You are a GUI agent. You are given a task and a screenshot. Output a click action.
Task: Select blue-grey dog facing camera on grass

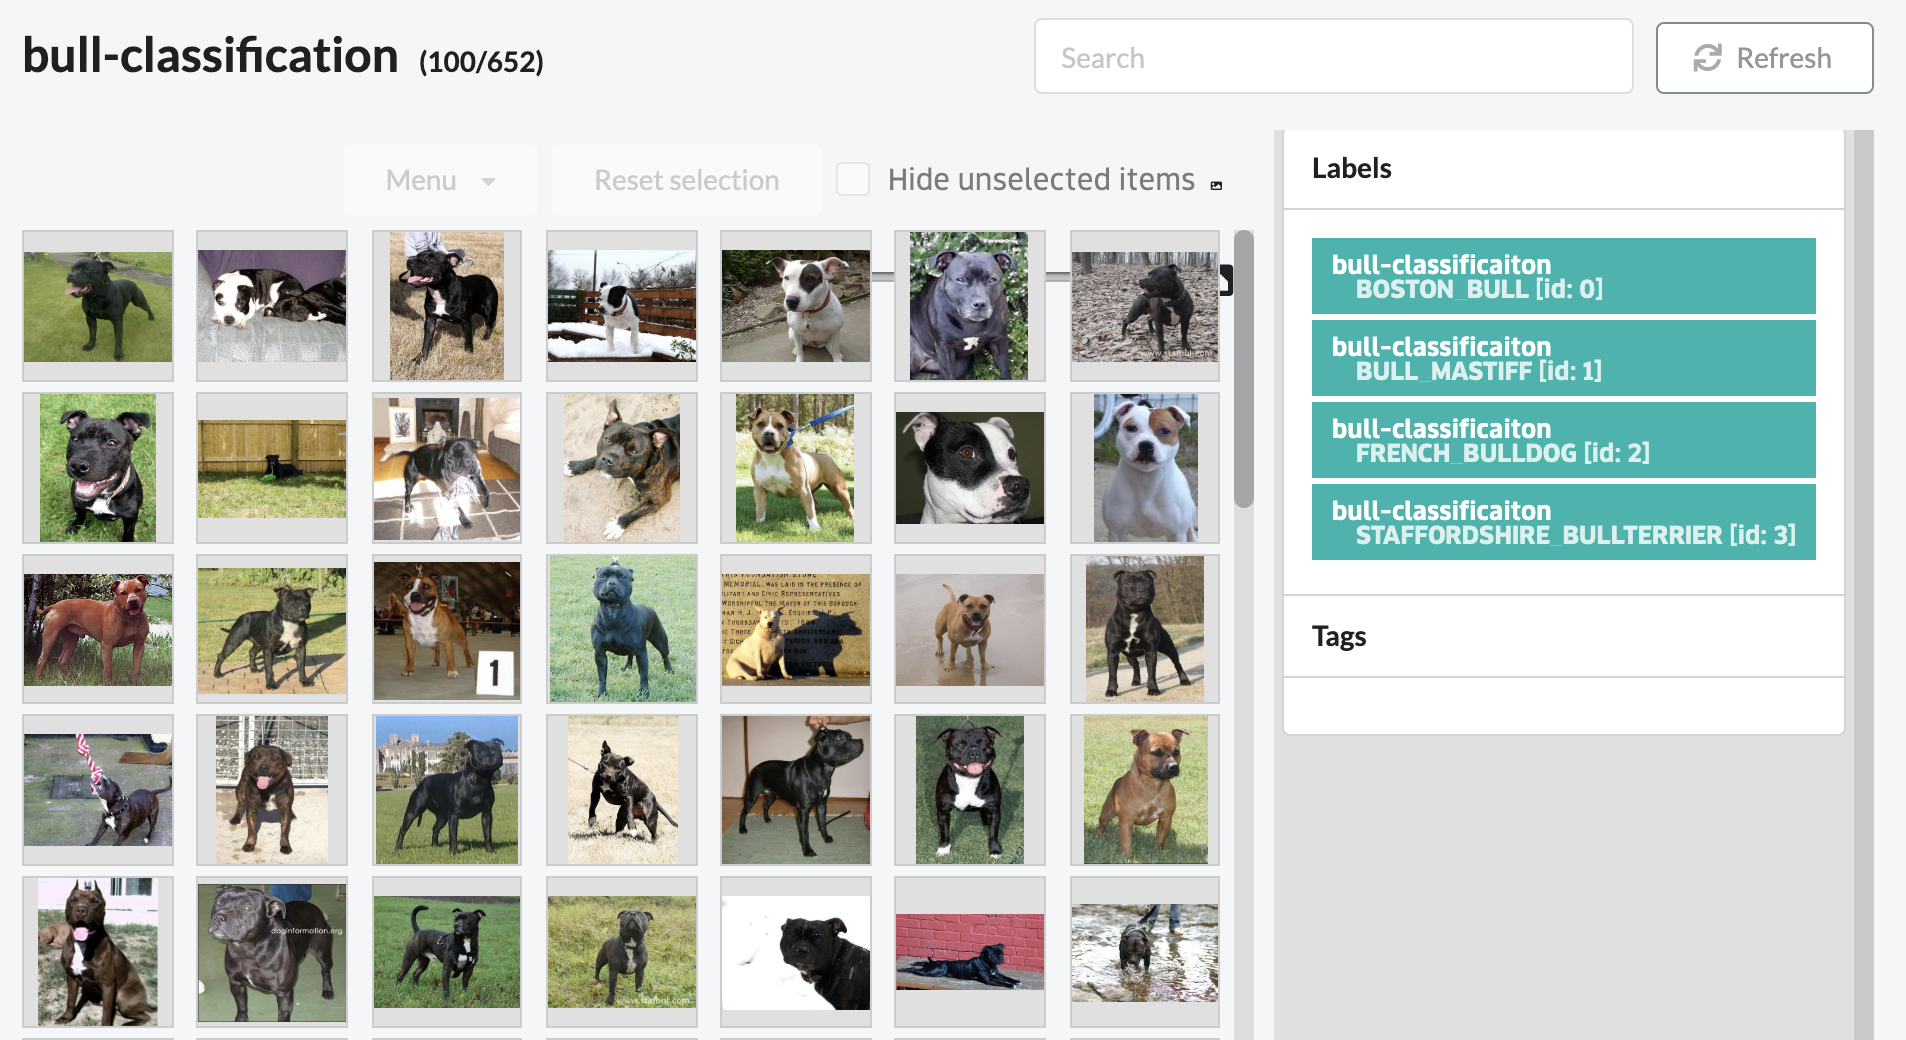(x=622, y=629)
